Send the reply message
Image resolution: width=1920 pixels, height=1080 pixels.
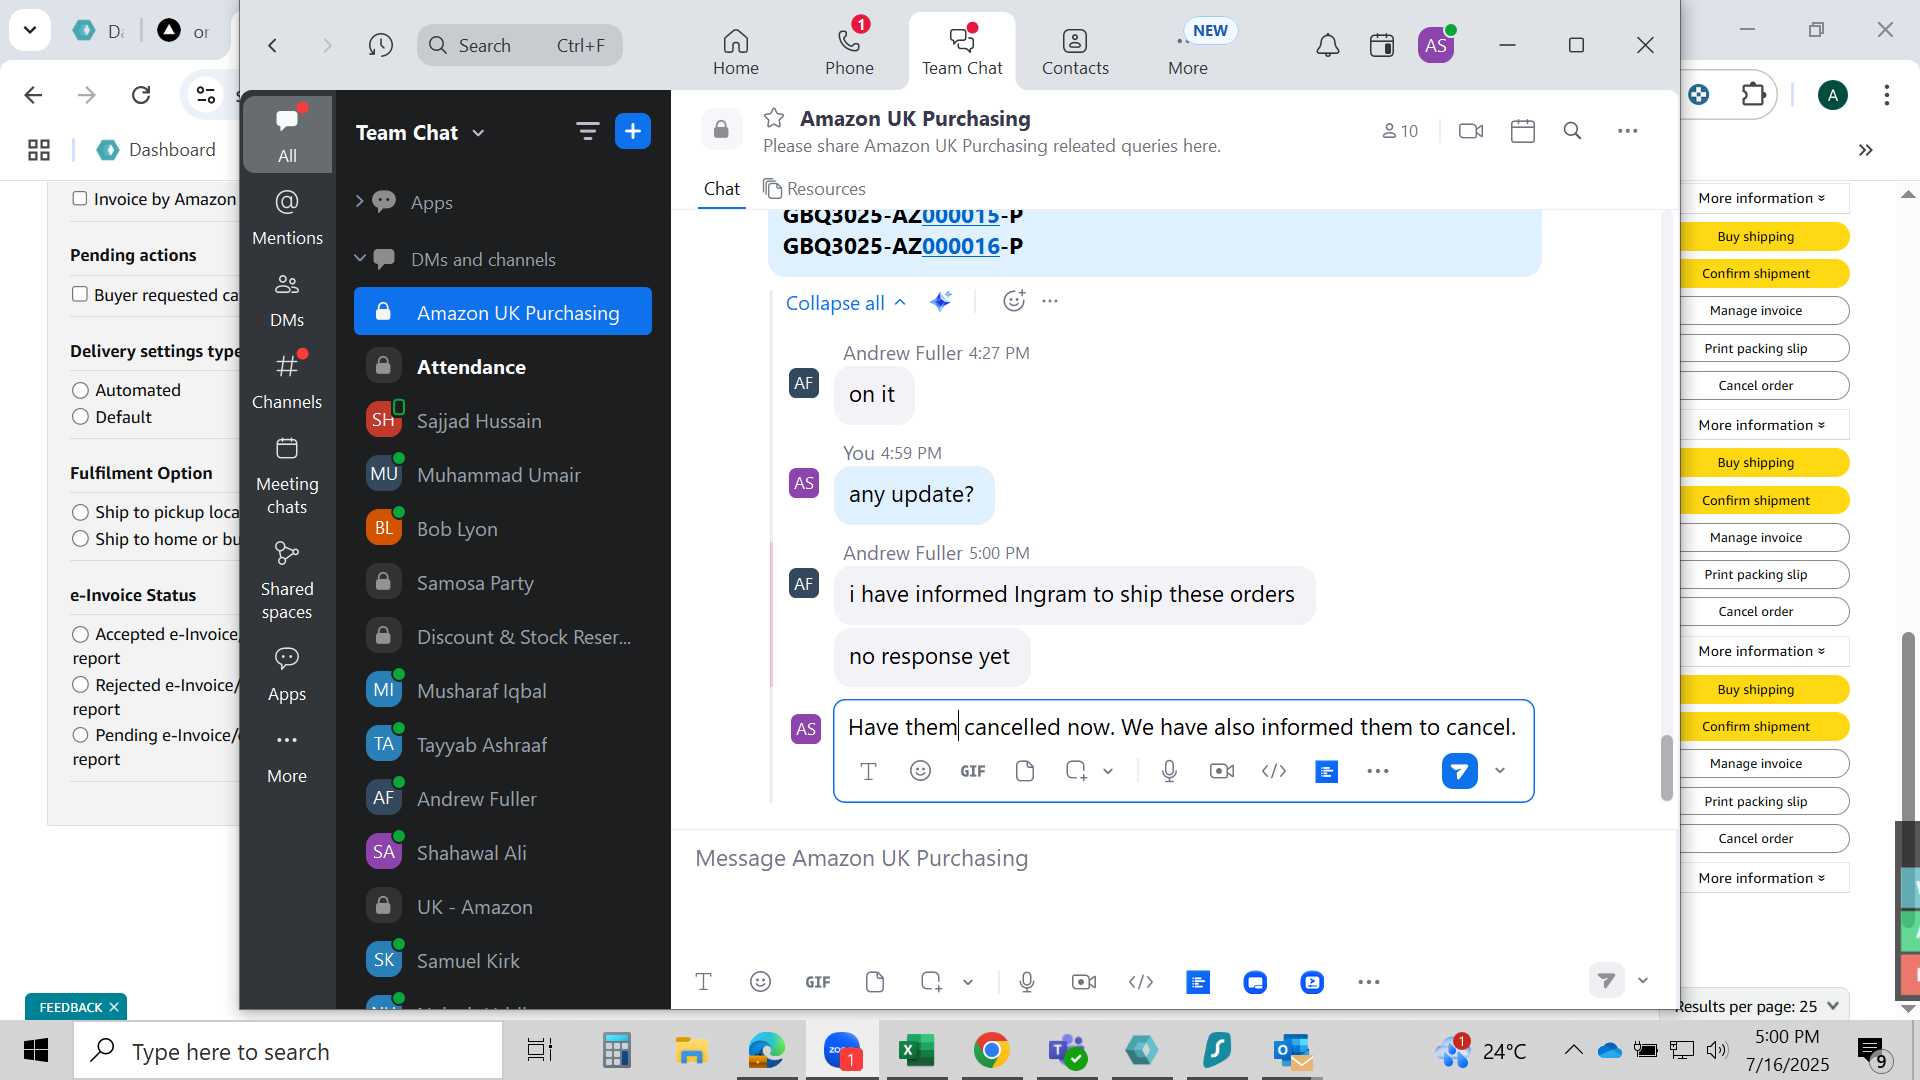point(1459,771)
